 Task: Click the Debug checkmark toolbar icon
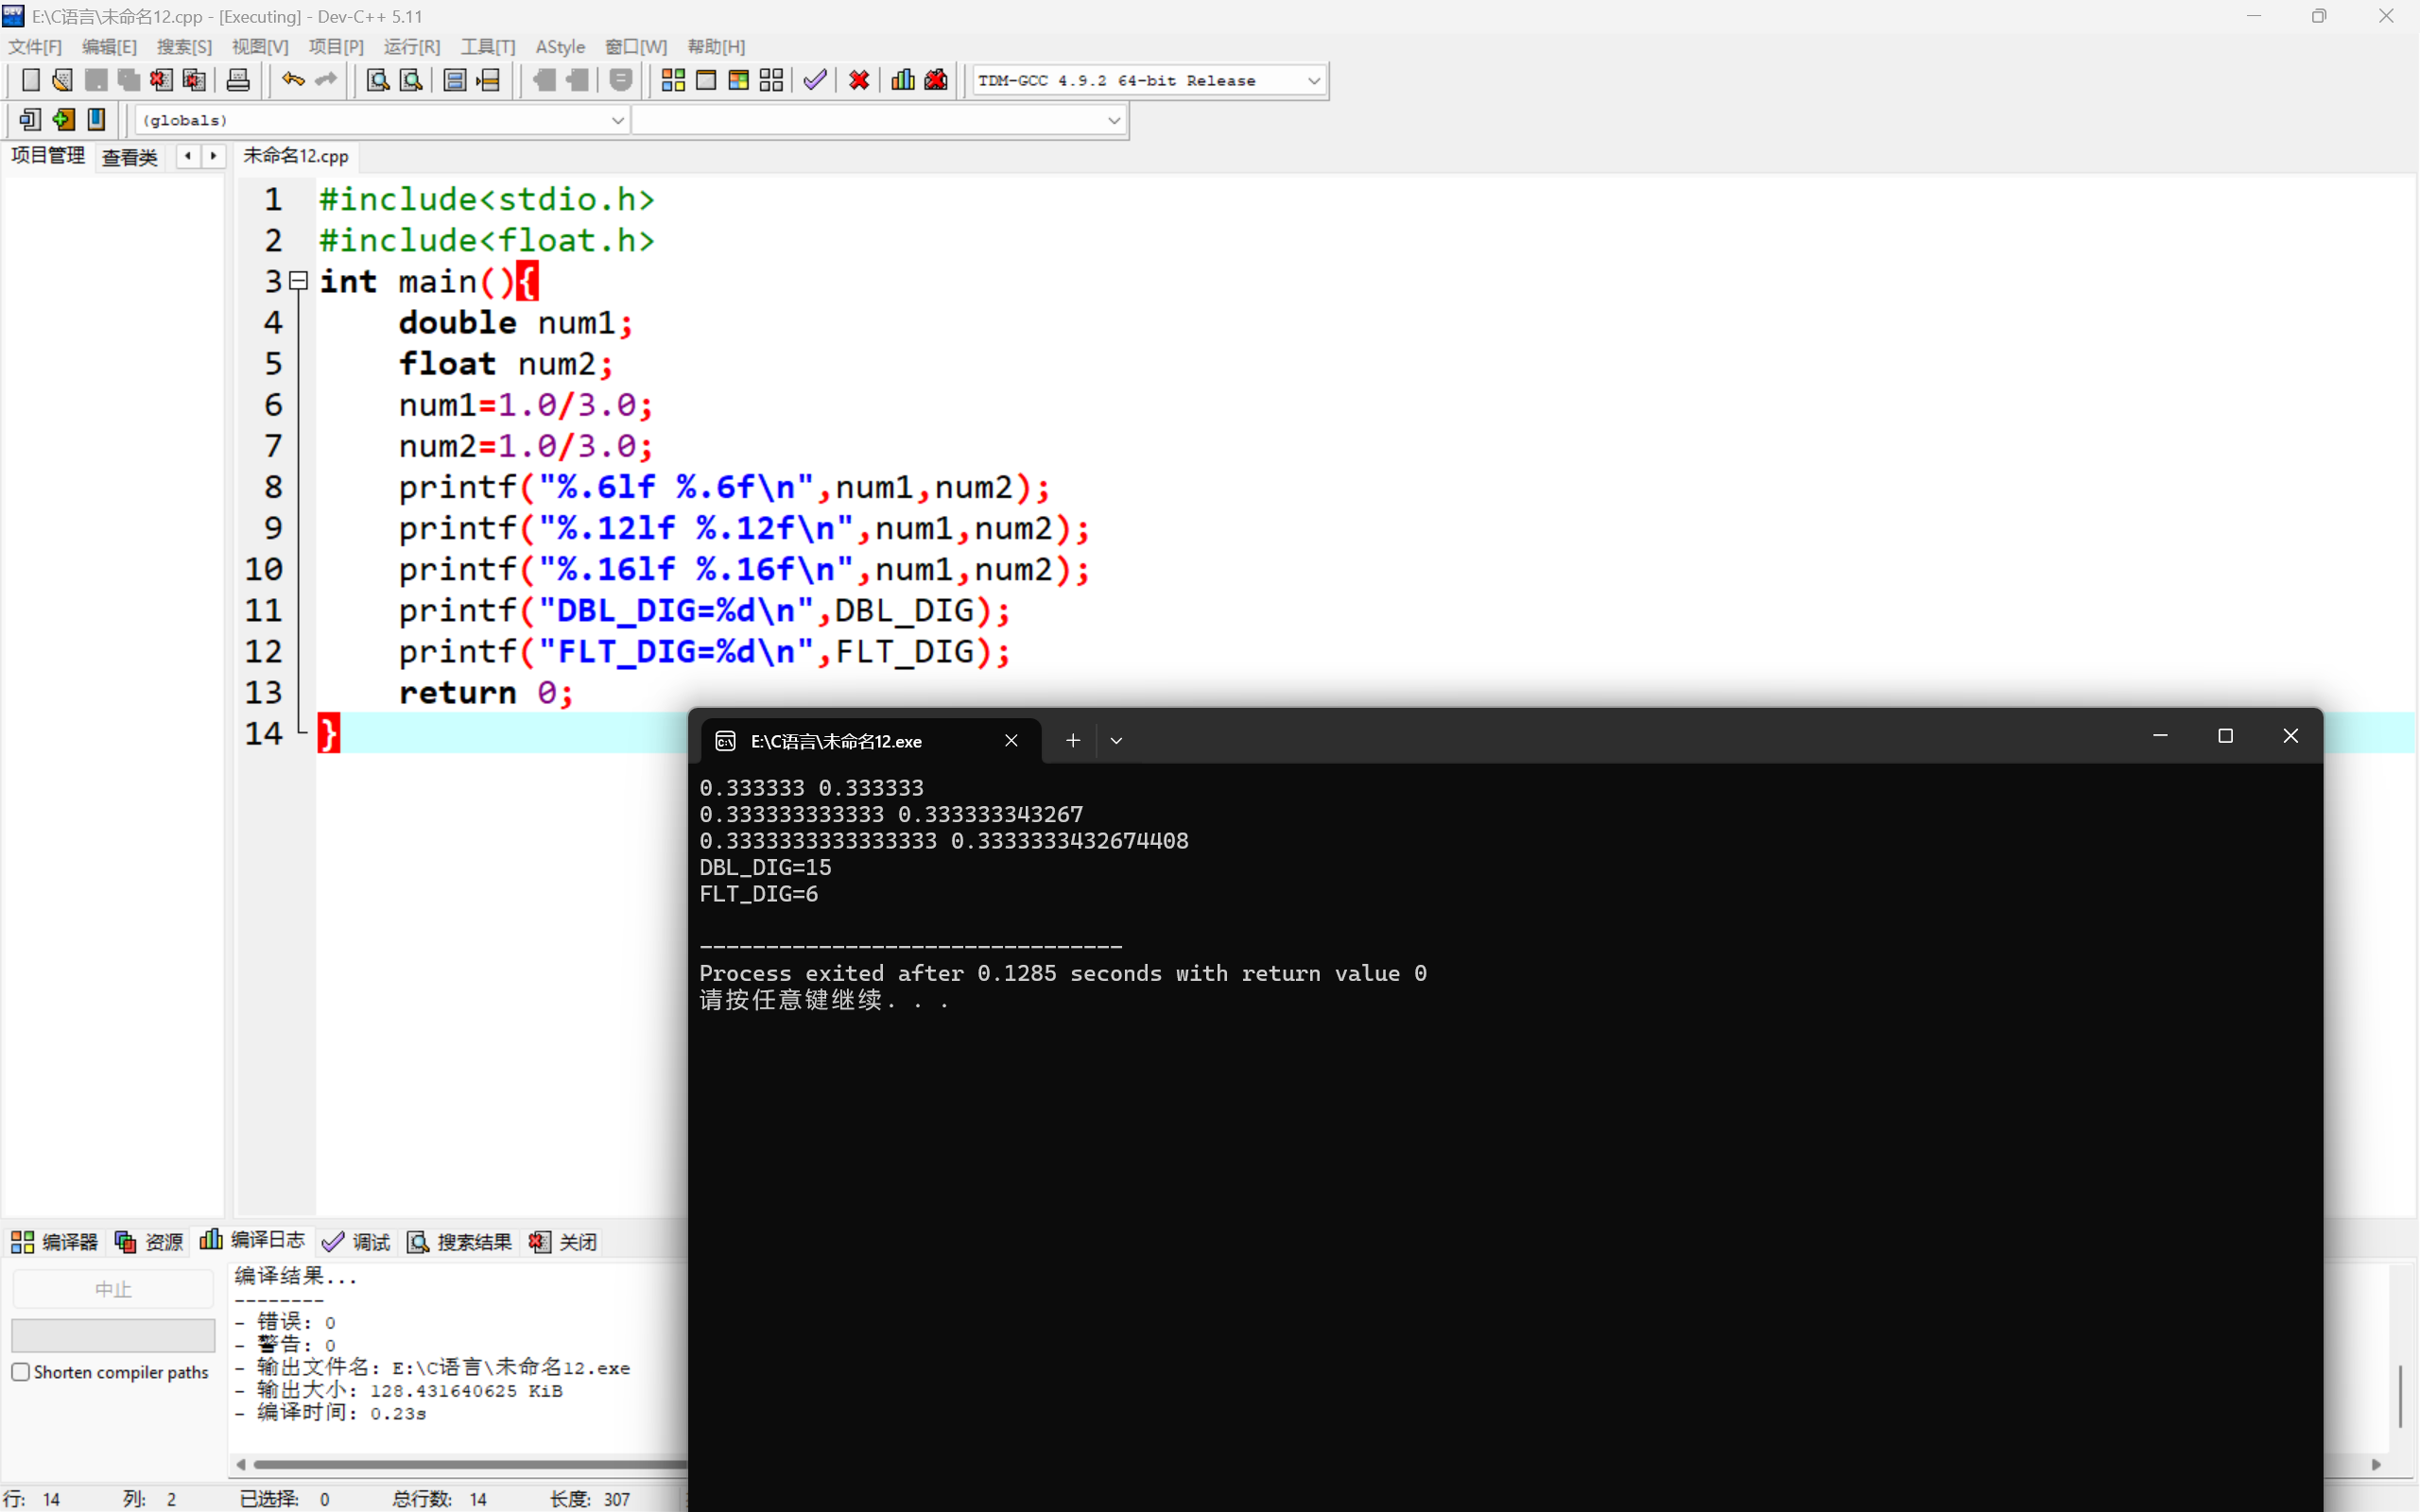pyautogui.click(x=814, y=80)
